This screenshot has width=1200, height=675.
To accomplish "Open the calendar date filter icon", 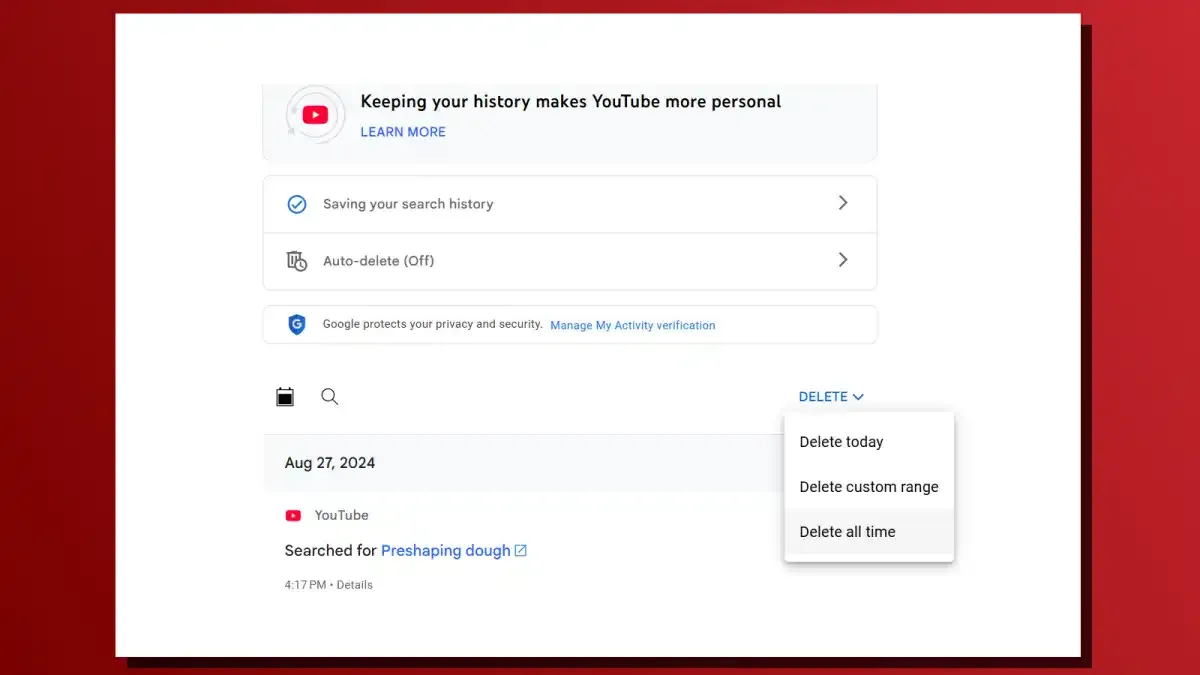I will tap(285, 397).
